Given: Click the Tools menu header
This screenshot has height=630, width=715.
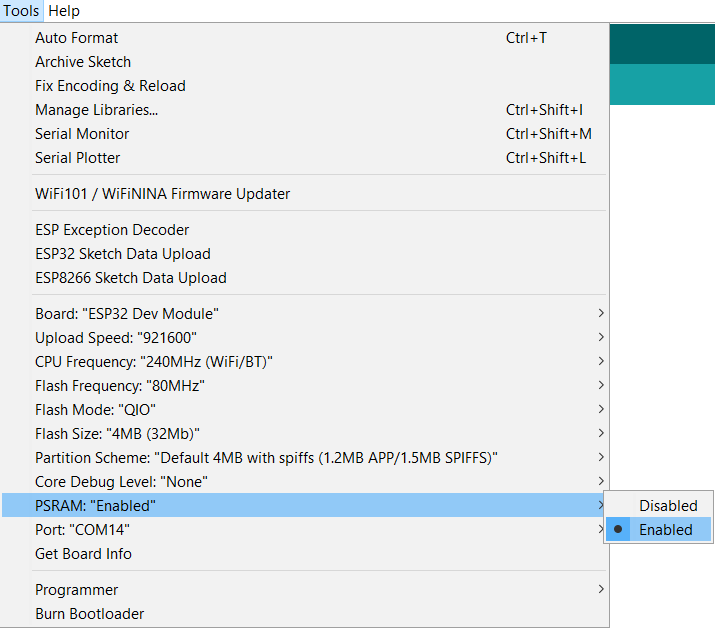Looking at the screenshot, I should (22, 11).
